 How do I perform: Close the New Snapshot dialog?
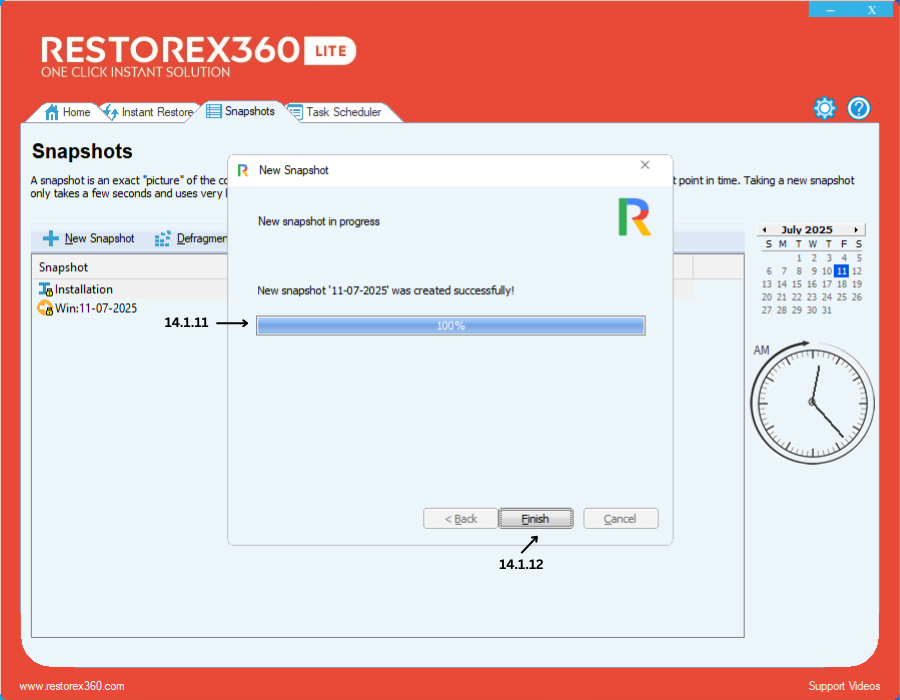tap(645, 165)
